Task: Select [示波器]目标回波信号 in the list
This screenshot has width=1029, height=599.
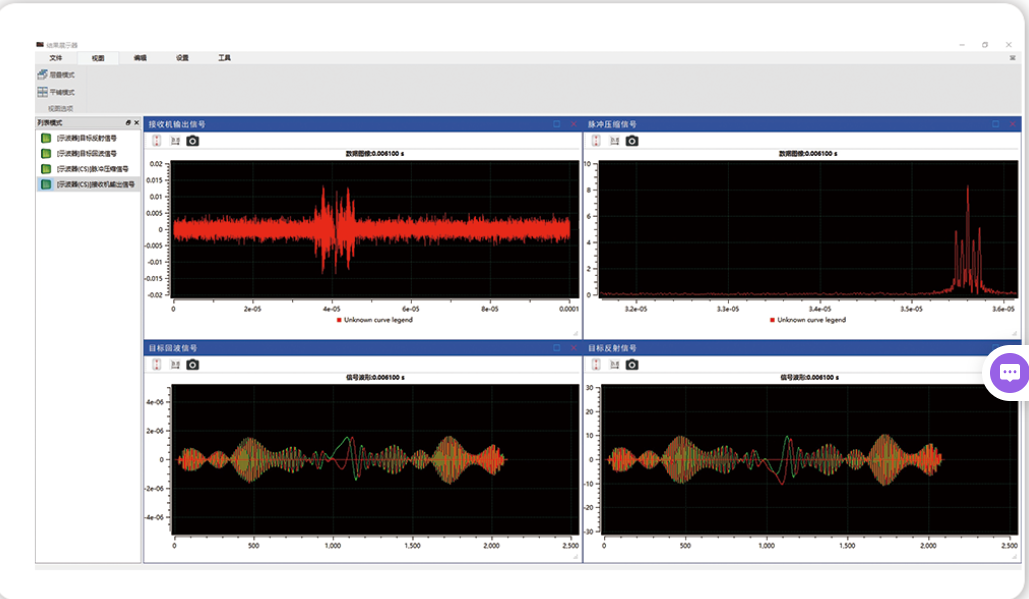Action: [x=88, y=154]
